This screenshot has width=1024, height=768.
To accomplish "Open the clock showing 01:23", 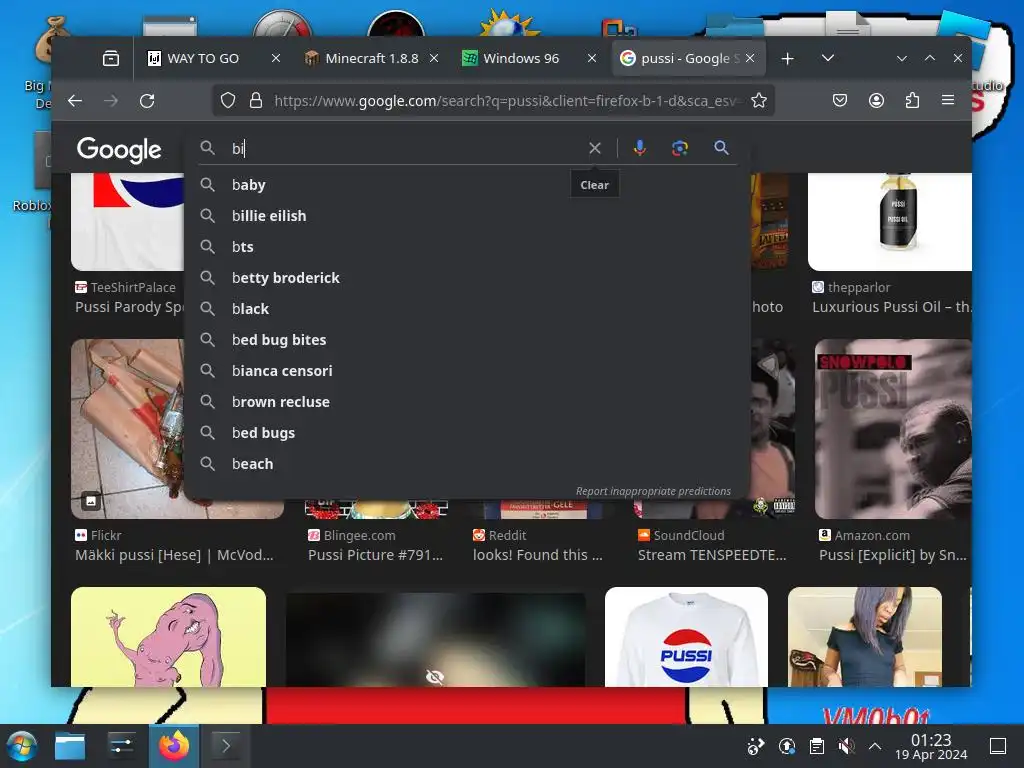I will 931,746.
